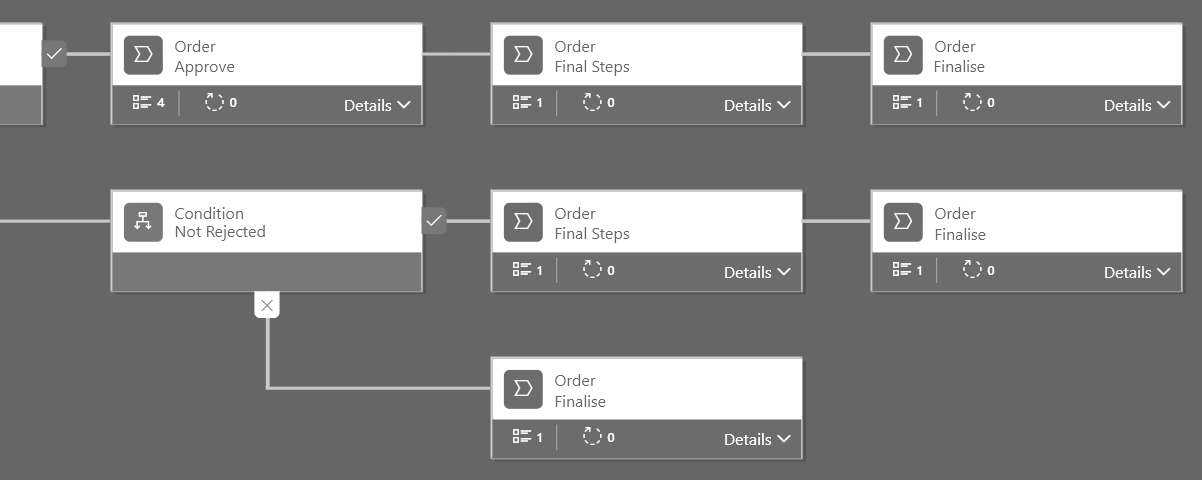Expand Details on Order Finalise right of the condition row
The height and width of the screenshot is (480, 1202).
[1137, 272]
